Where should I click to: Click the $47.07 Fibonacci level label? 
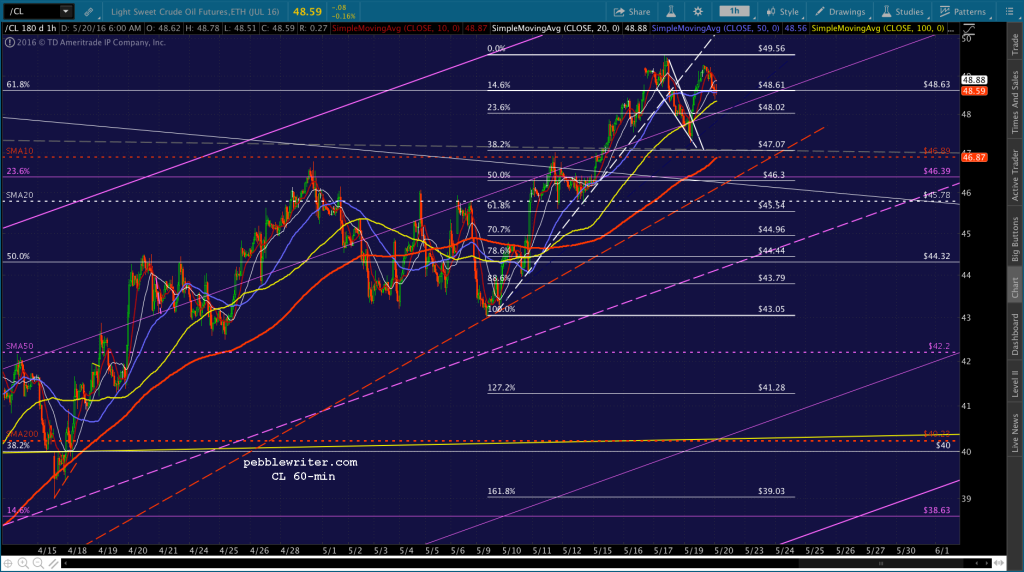[771, 144]
